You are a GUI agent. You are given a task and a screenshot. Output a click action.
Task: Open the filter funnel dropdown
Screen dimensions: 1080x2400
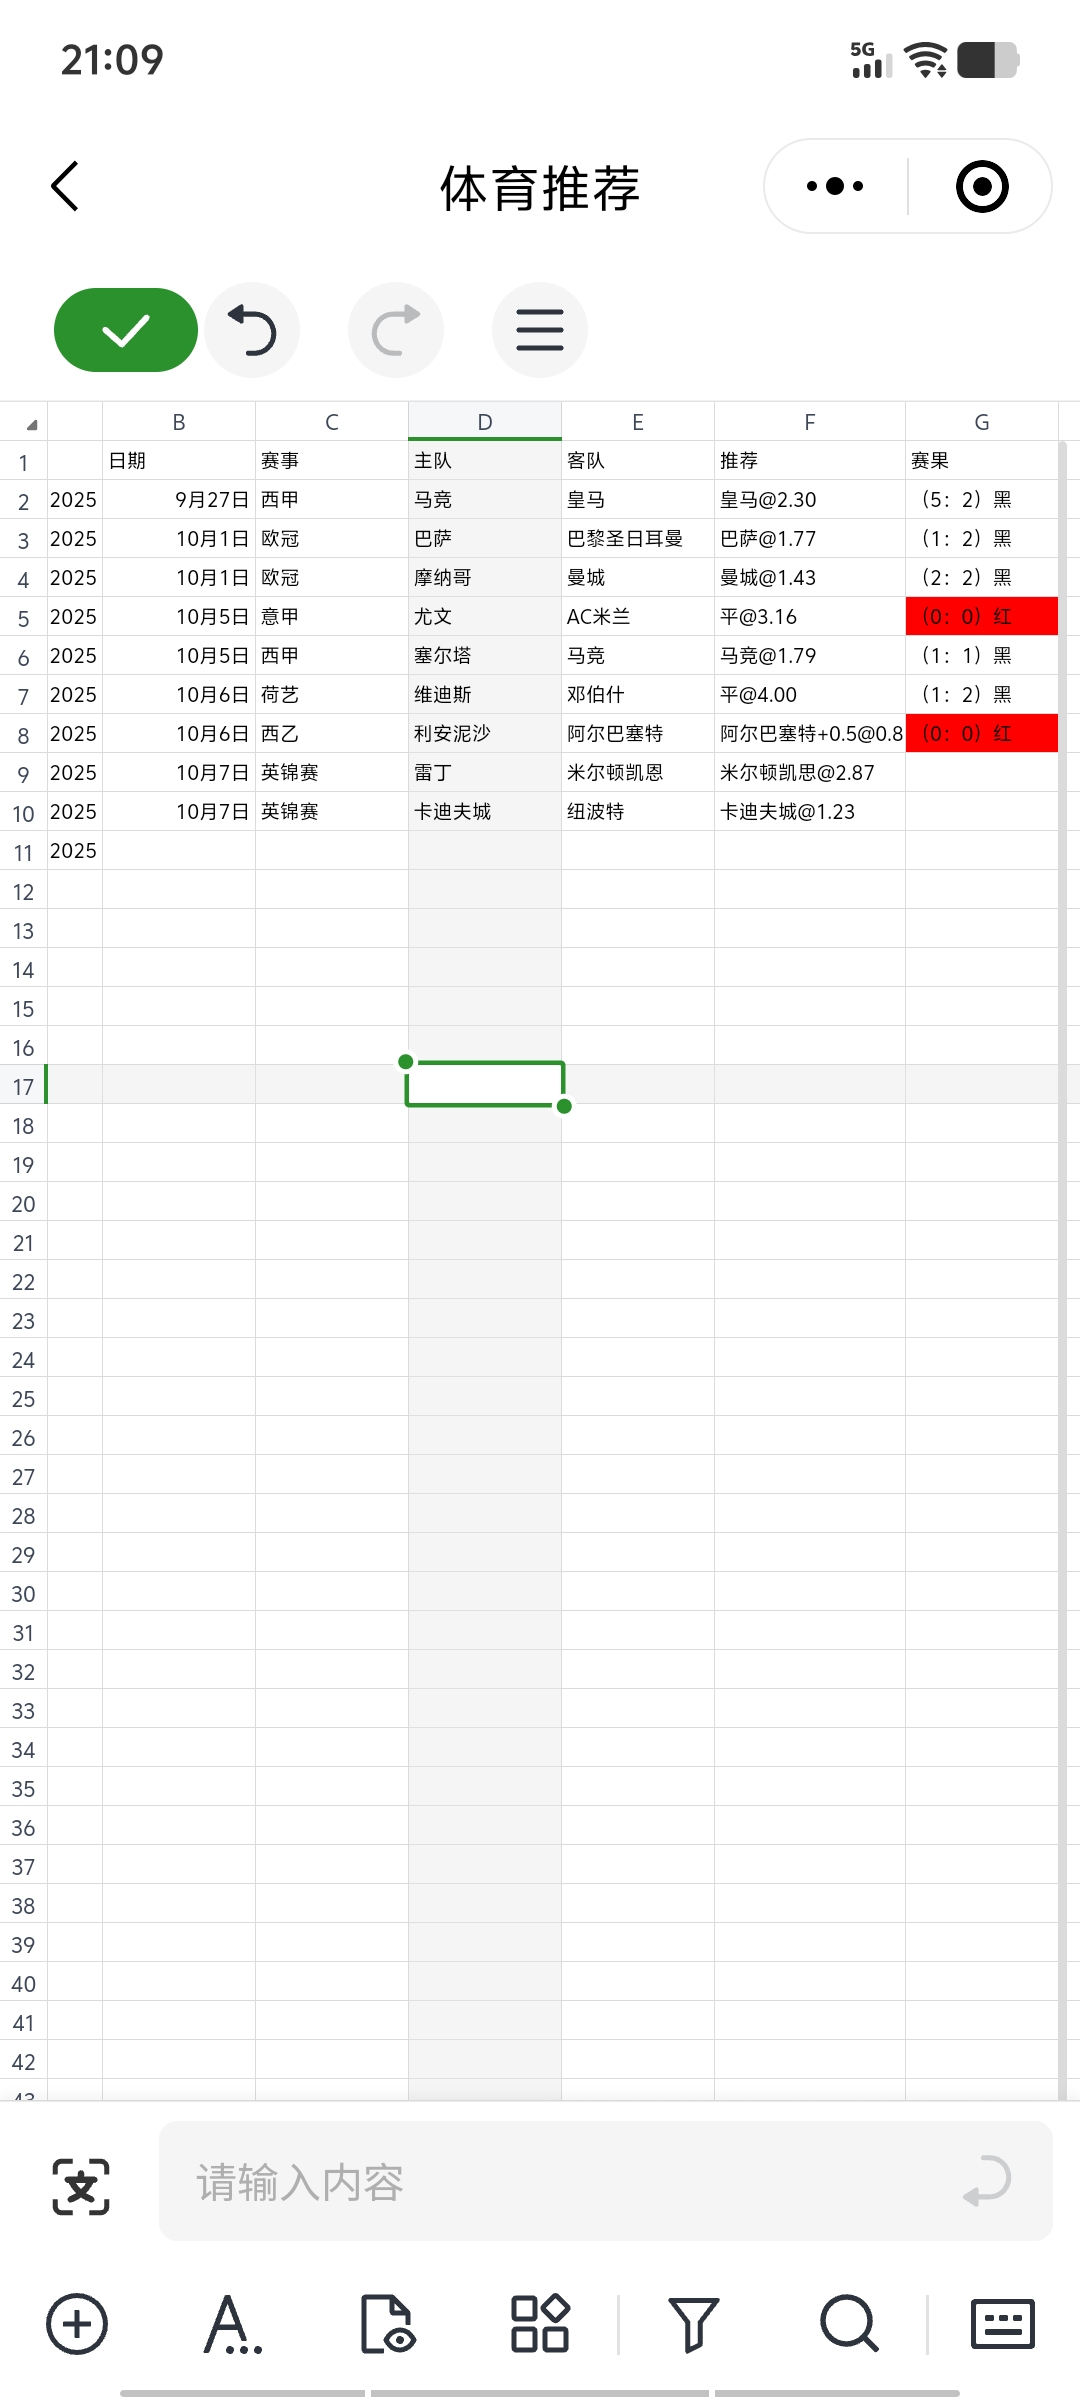(x=693, y=2323)
